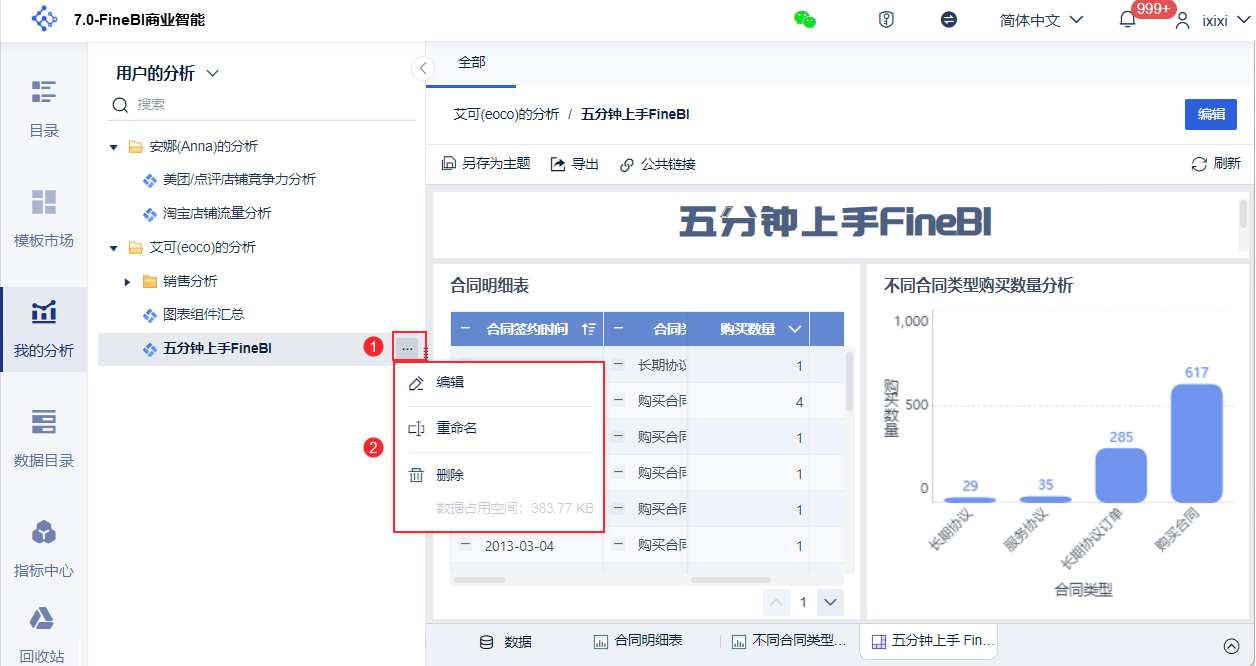Open the 数据 bottom tab
This screenshot has height=666, width=1256.
(506, 641)
